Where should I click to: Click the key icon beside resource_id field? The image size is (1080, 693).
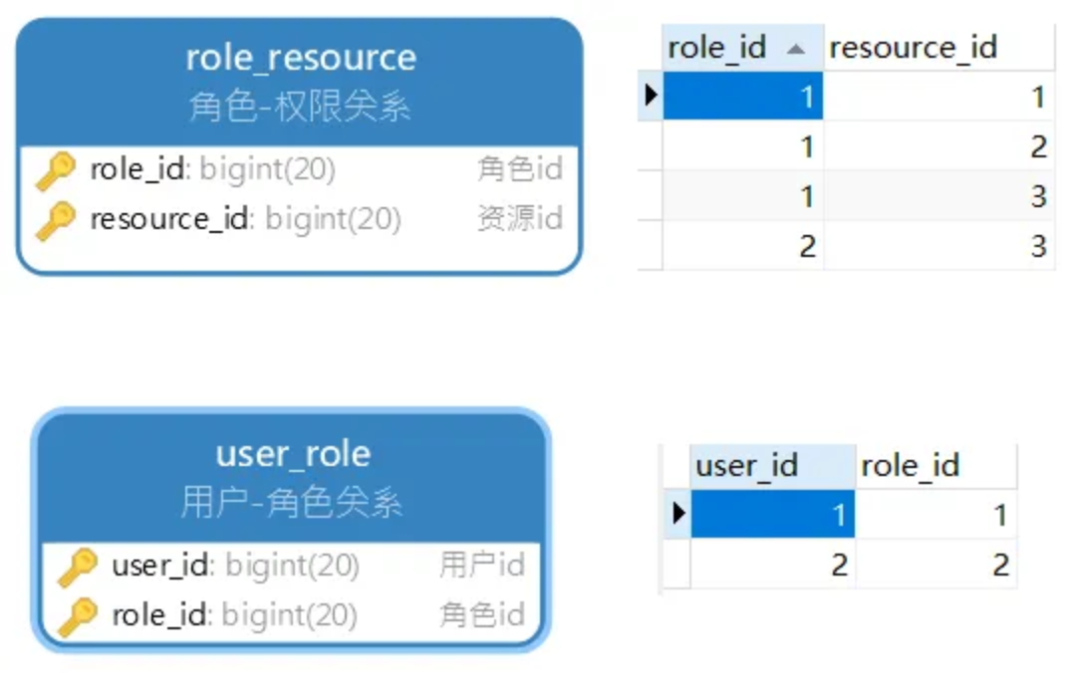click(55, 220)
